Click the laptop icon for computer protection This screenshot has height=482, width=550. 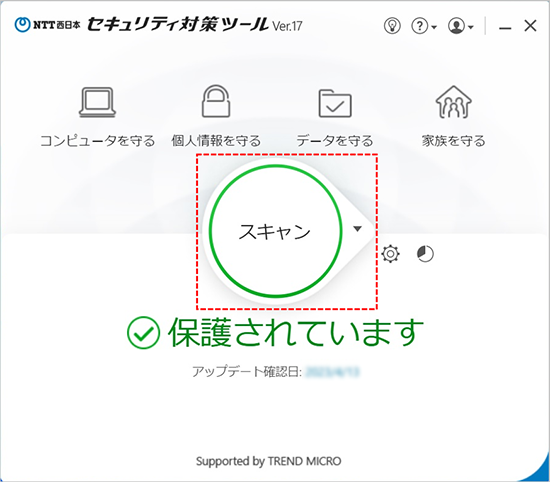pyautogui.click(x=97, y=102)
